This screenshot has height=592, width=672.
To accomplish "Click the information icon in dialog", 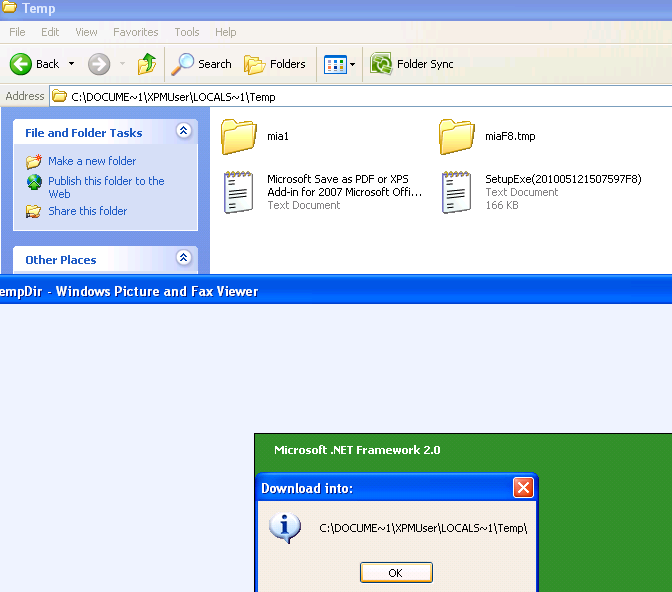I will [285, 528].
